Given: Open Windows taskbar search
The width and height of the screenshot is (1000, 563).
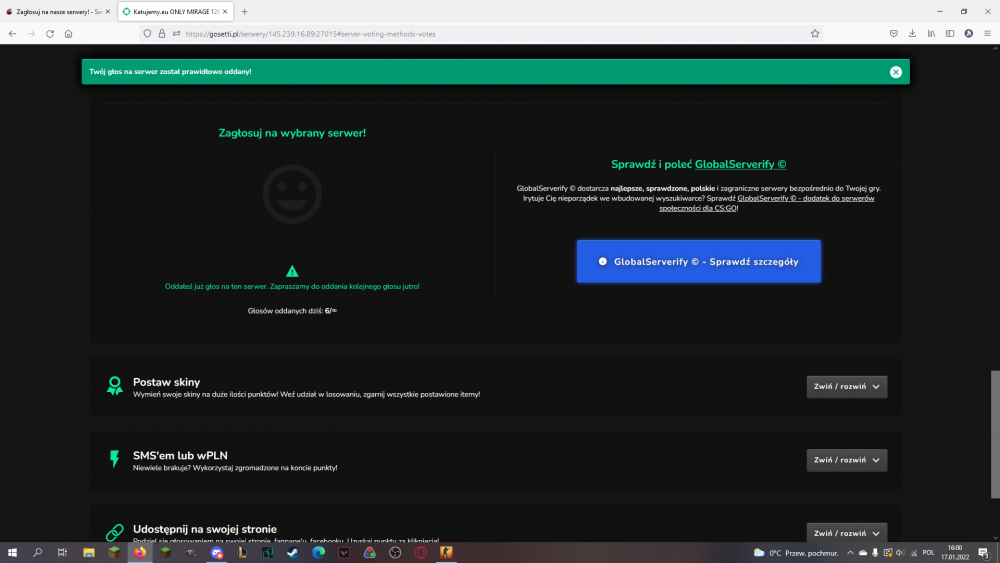Looking at the screenshot, I should (x=37, y=553).
